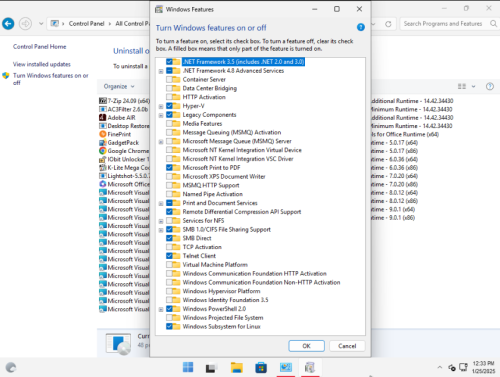Open the Control Panel Home link
Image resolution: width=500 pixels, height=377 pixels.
pyautogui.click(x=40, y=47)
